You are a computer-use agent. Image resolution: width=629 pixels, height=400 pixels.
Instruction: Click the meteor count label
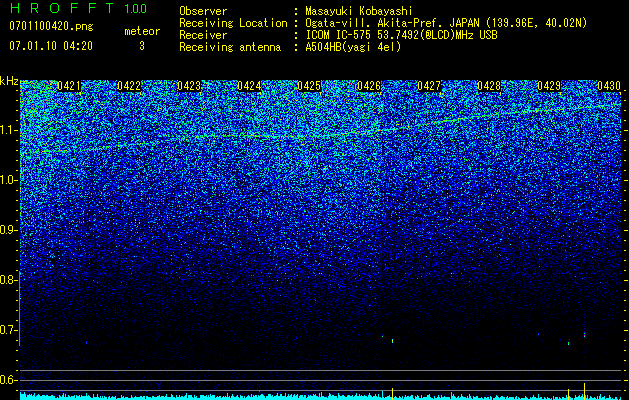pos(142,31)
